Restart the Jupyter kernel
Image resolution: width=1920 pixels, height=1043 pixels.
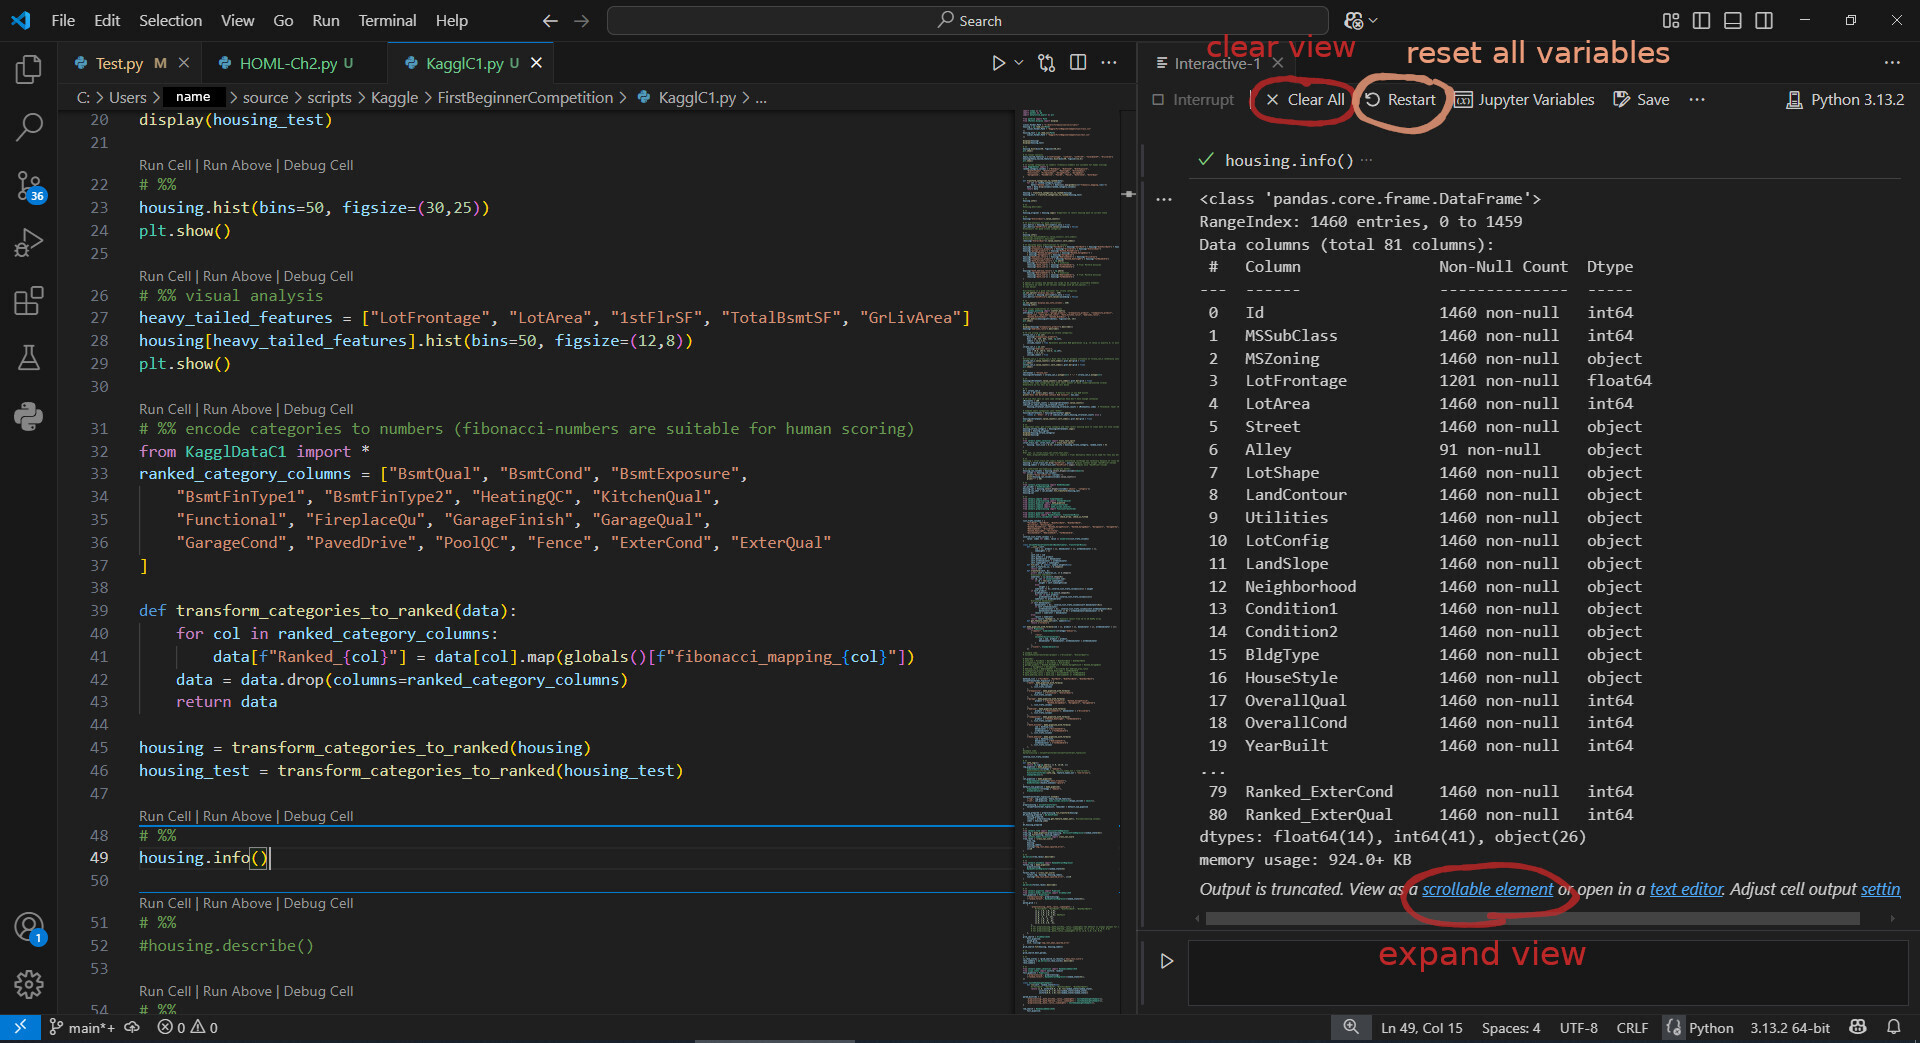tap(1400, 99)
